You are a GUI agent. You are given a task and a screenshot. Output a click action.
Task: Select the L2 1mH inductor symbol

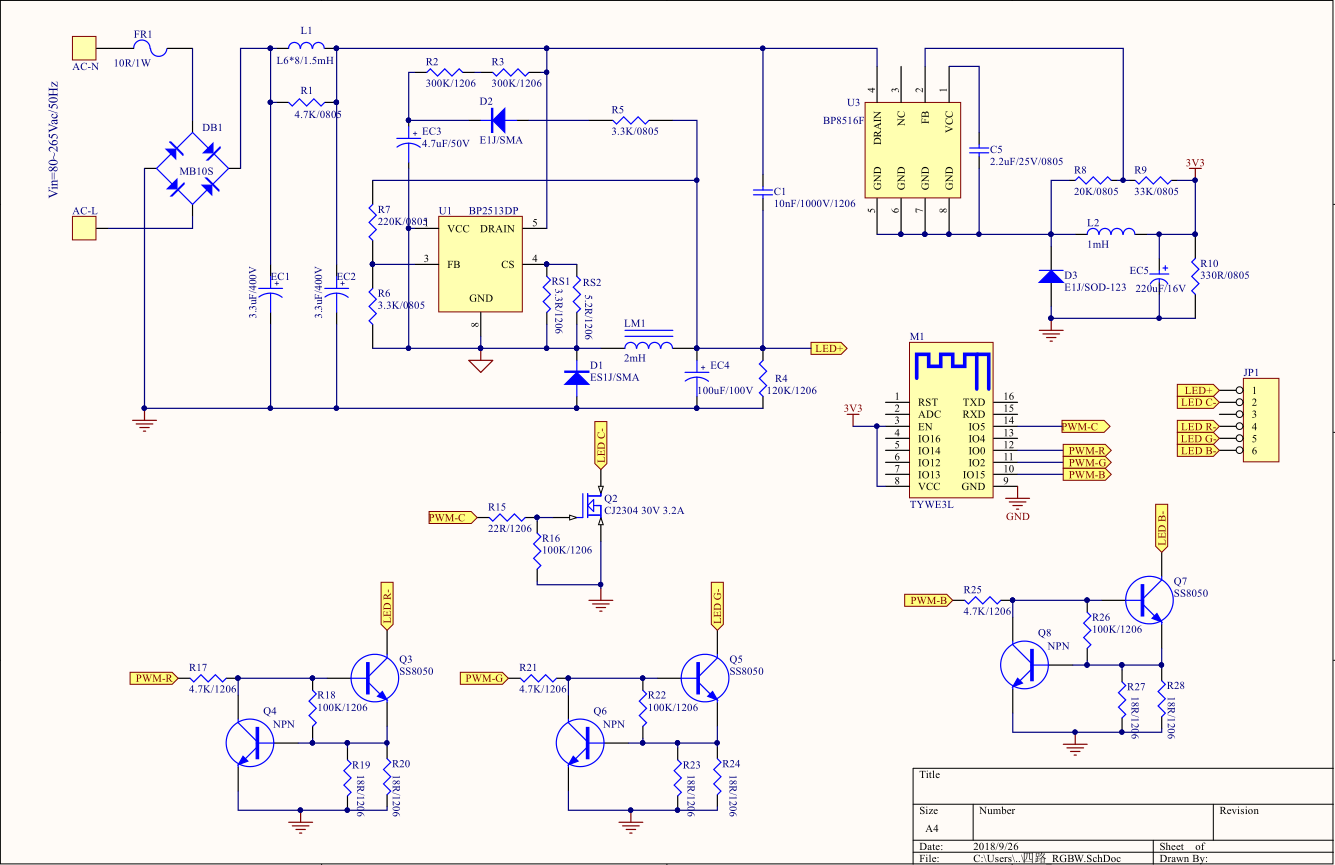click(1109, 233)
